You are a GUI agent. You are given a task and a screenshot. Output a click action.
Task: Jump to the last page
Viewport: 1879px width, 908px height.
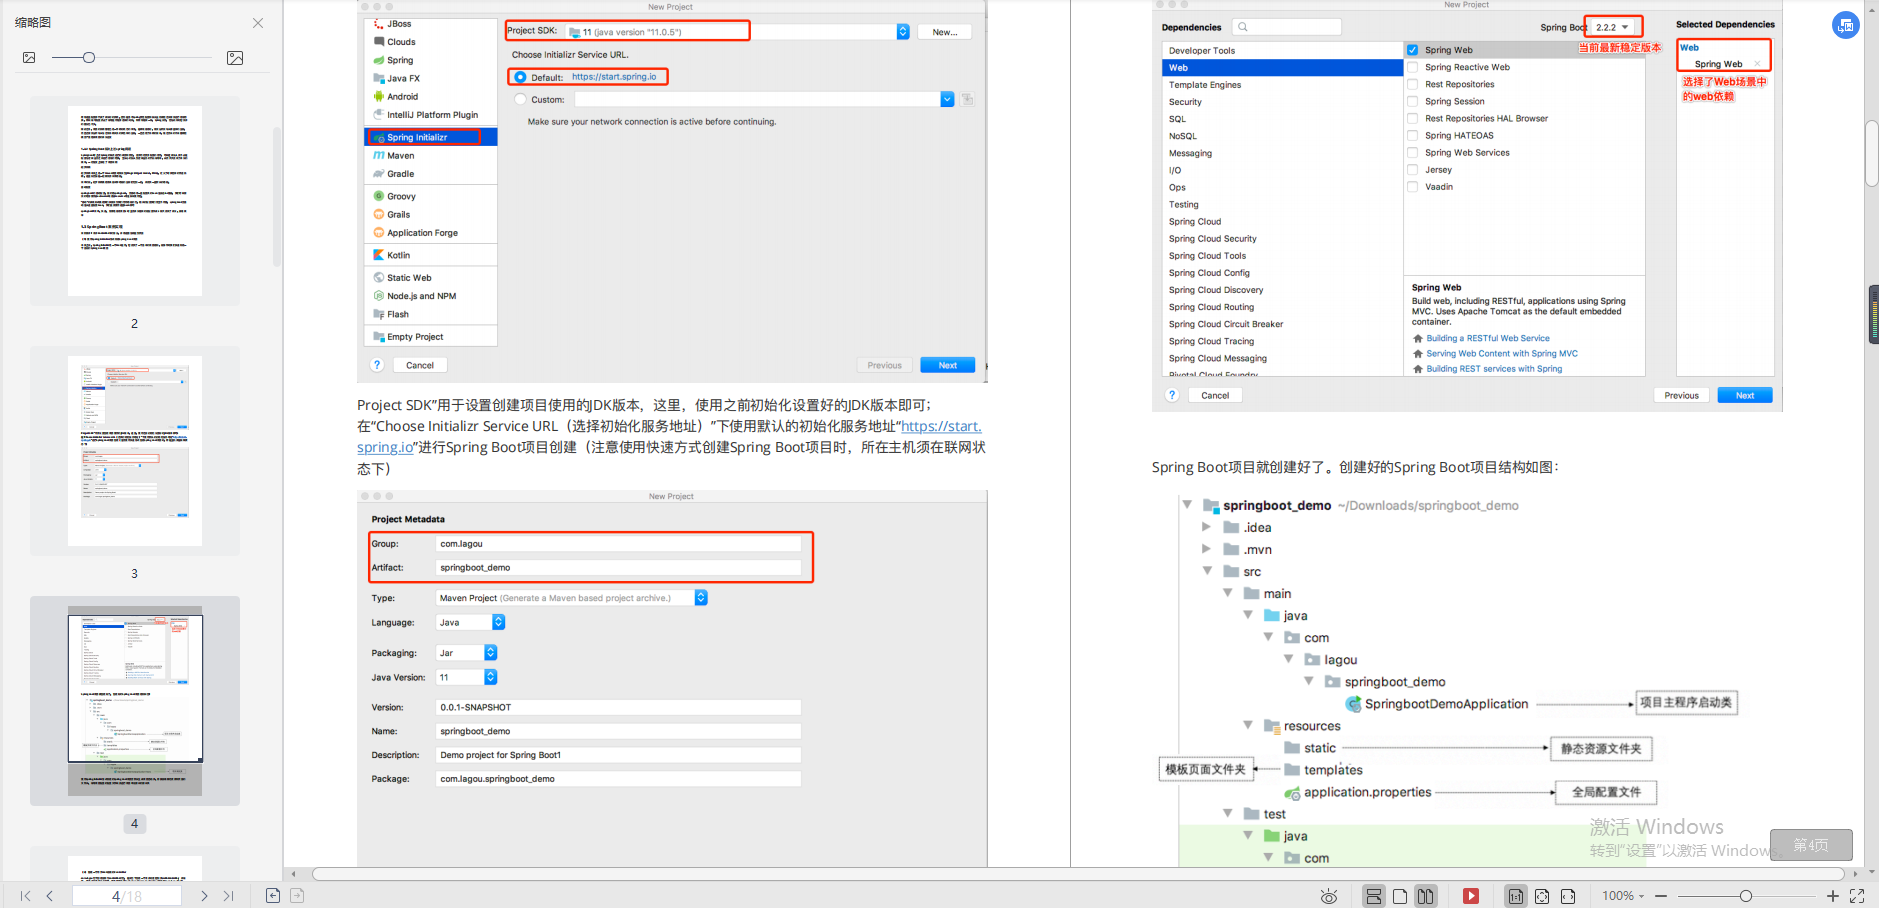[229, 896]
